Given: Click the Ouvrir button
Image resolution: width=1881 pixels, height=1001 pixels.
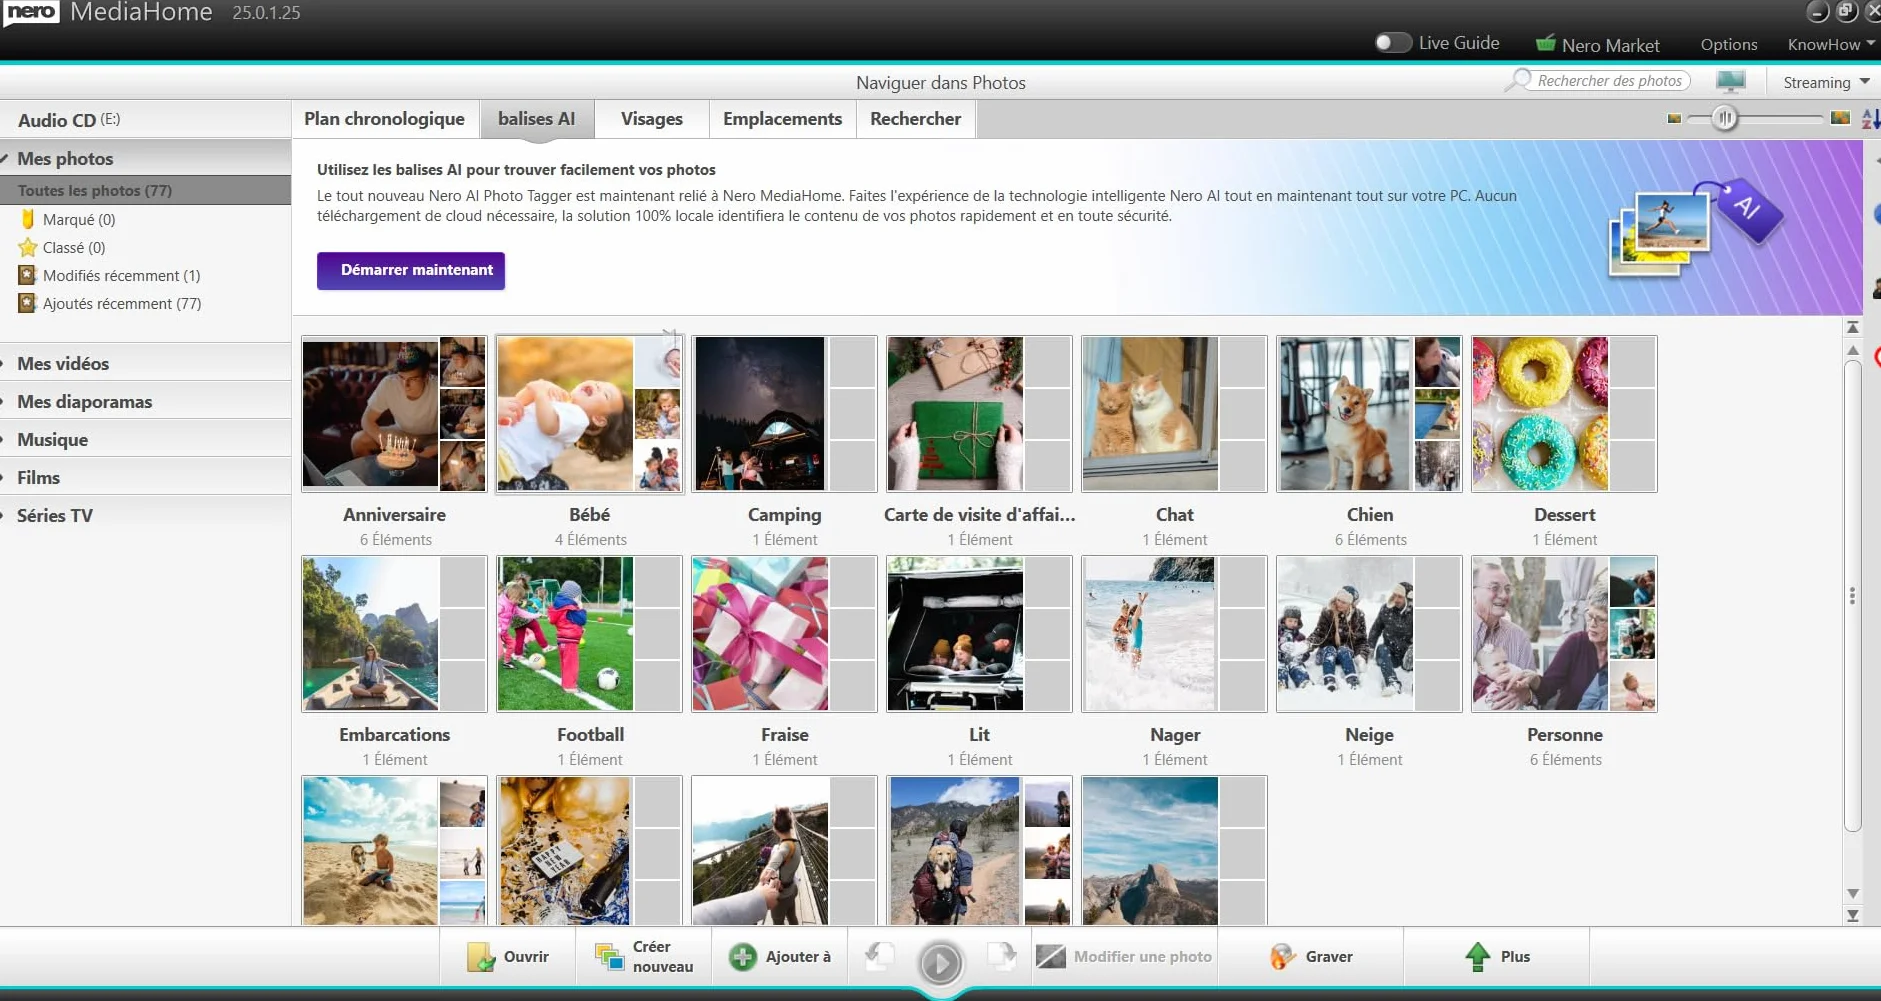Looking at the screenshot, I should 508,957.
